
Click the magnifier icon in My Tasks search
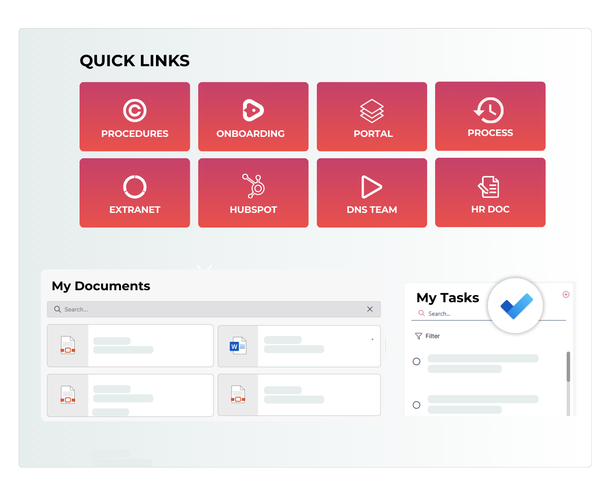pyautogui.click(x=421, y=313)
